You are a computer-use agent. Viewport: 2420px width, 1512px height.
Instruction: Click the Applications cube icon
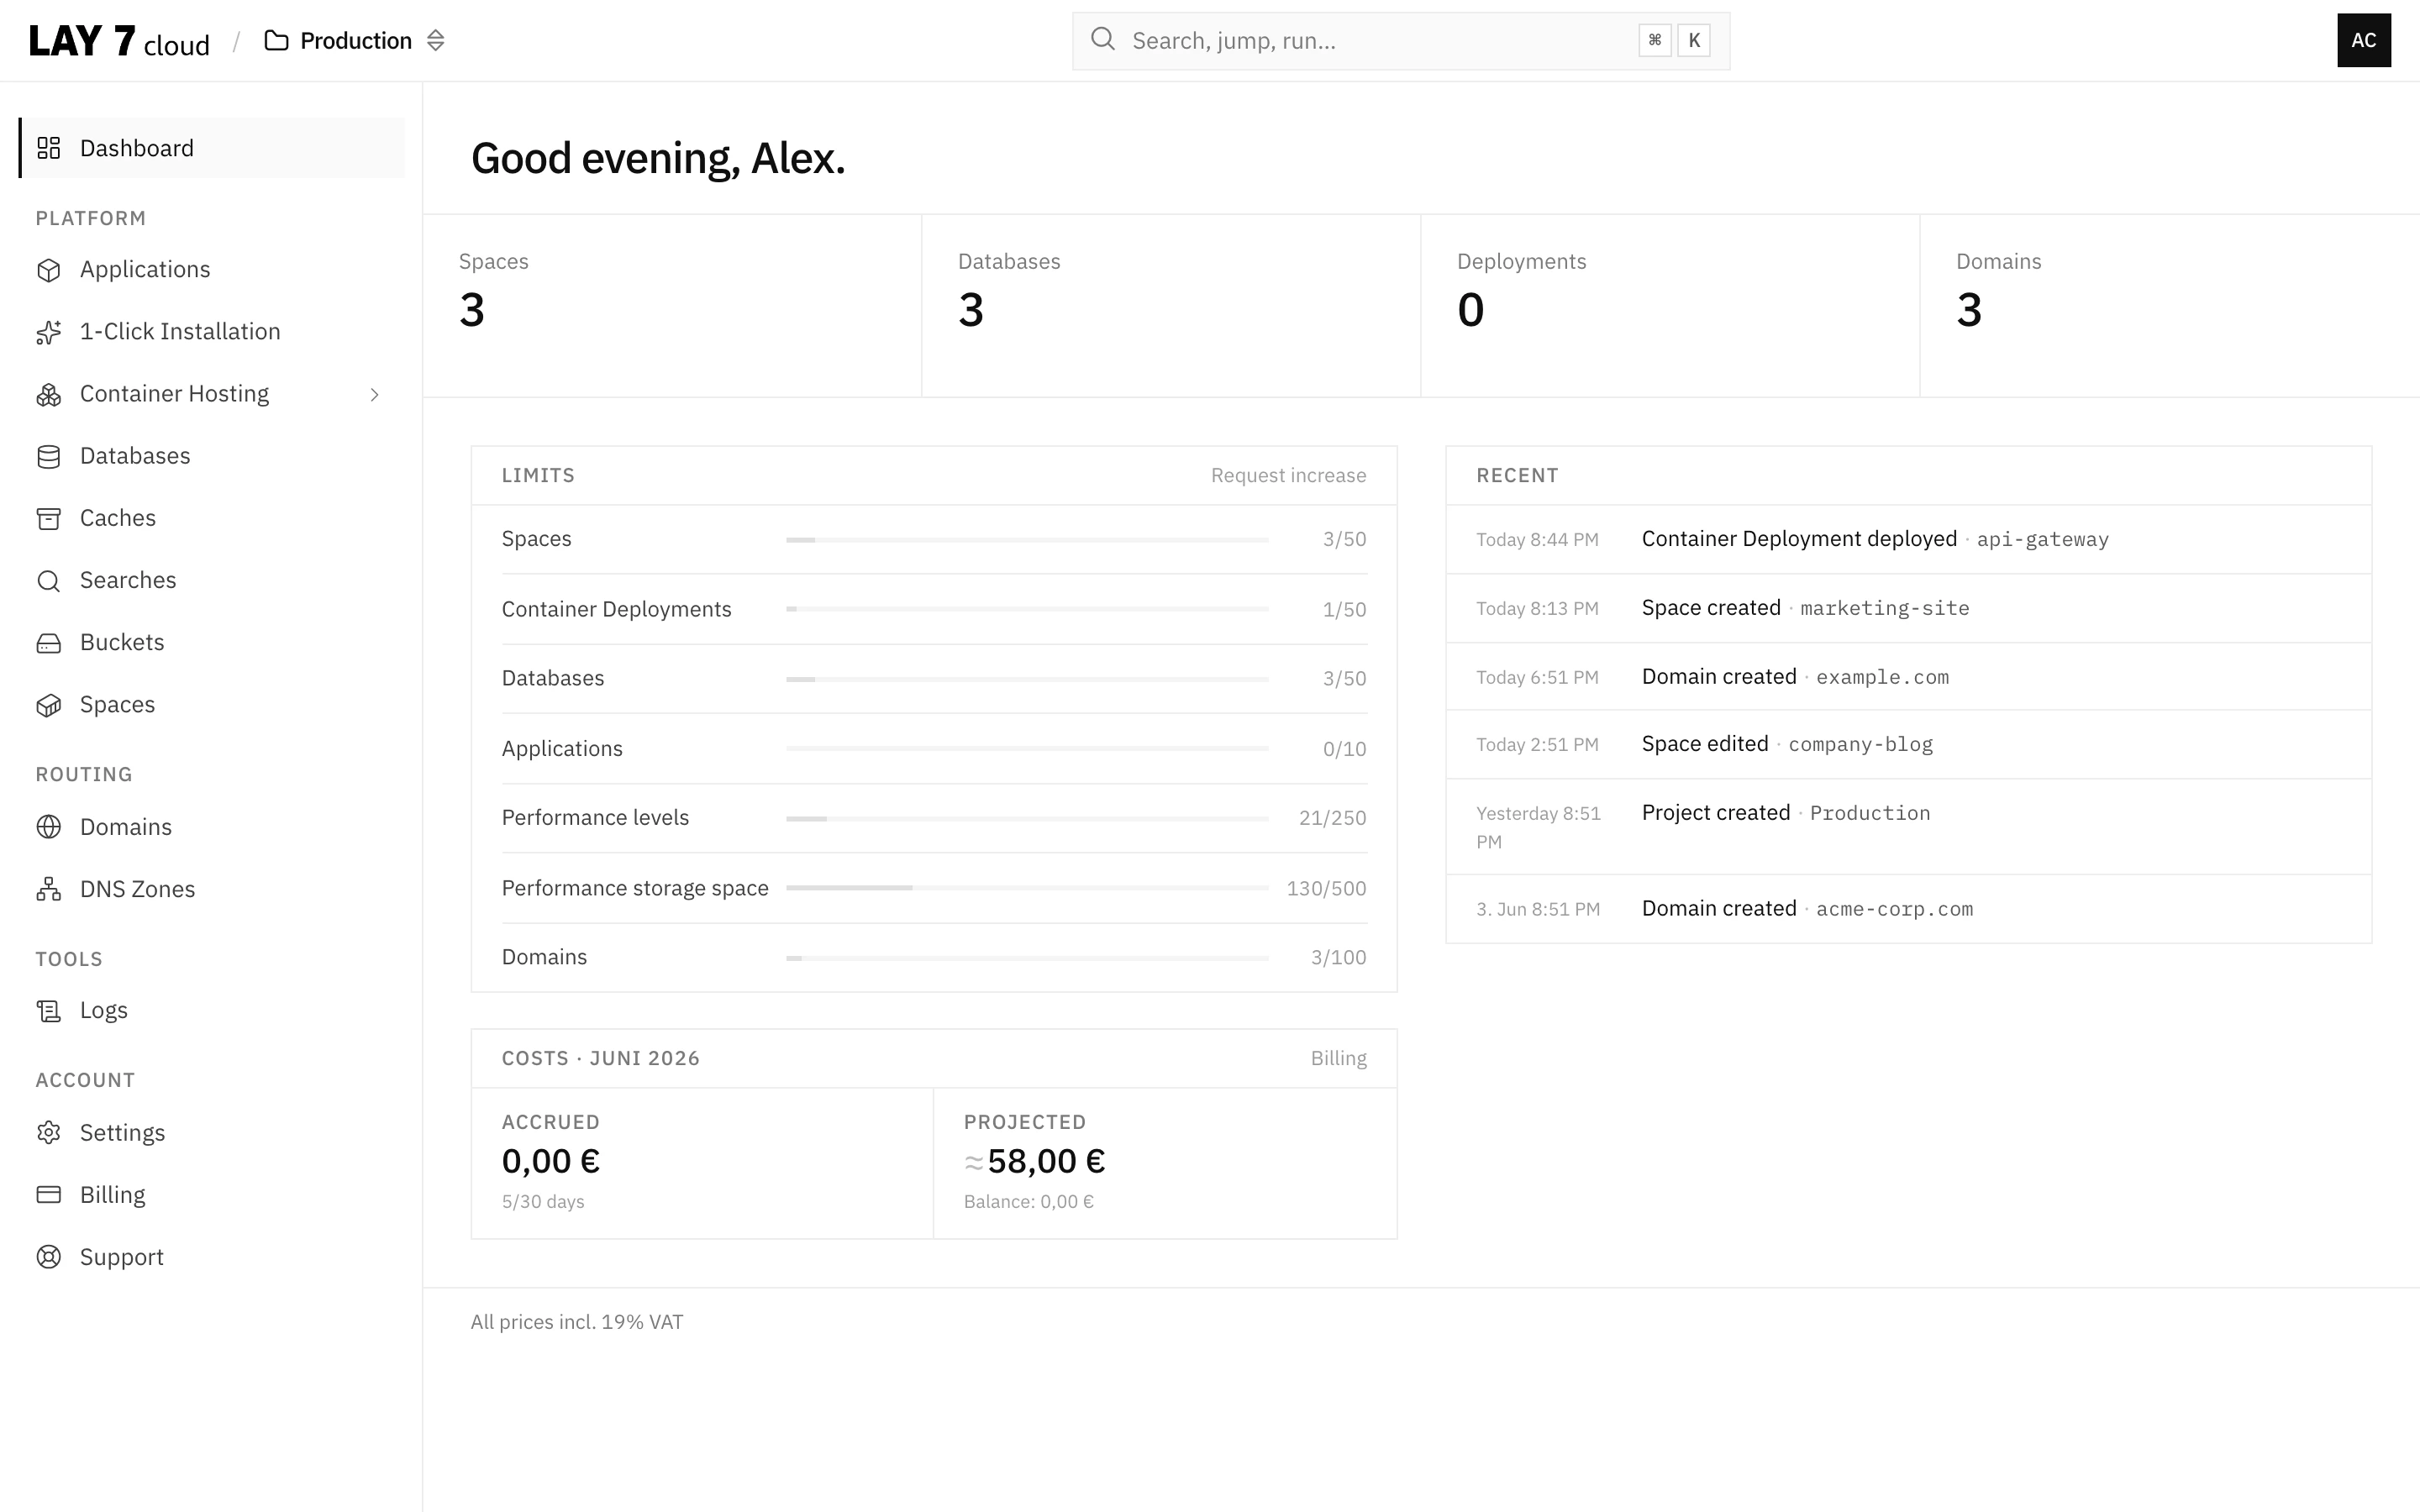point(48,270)
